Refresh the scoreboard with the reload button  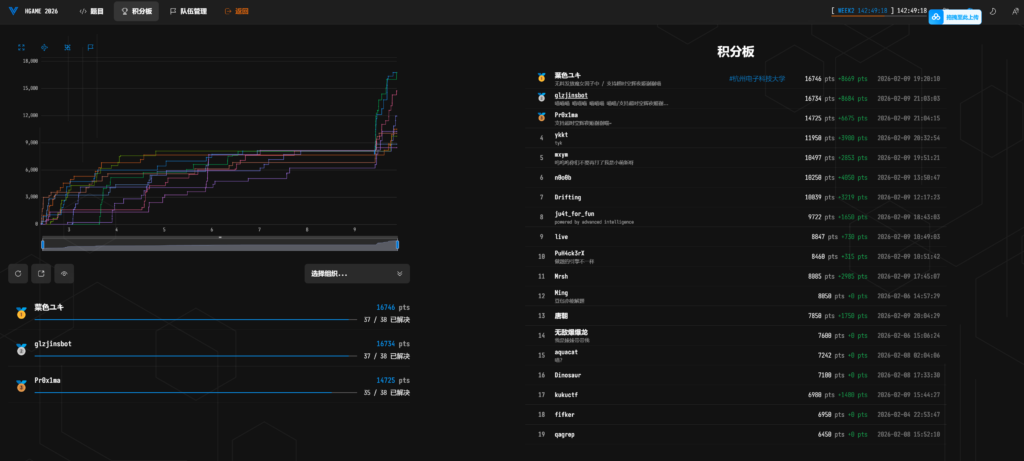coord(19,273)
